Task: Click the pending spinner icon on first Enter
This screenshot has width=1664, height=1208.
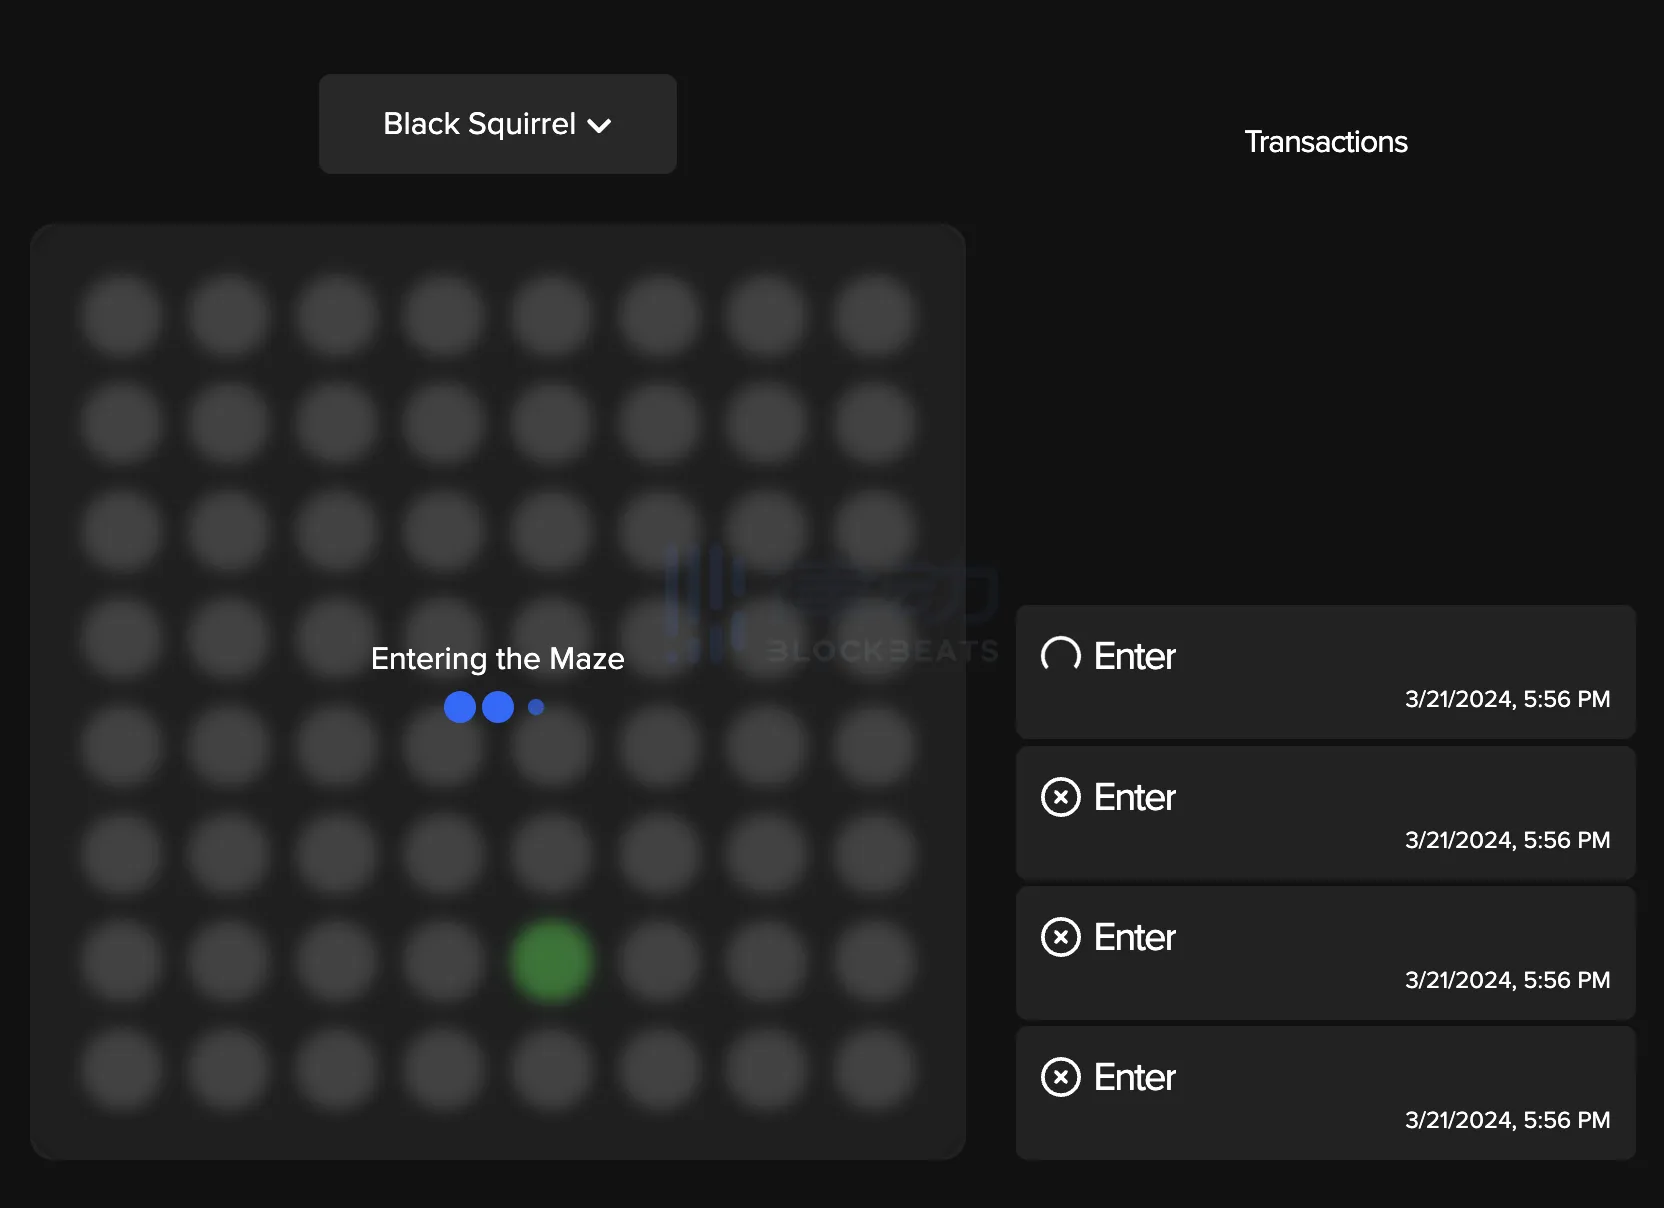Action: [x=1060, y=656]
